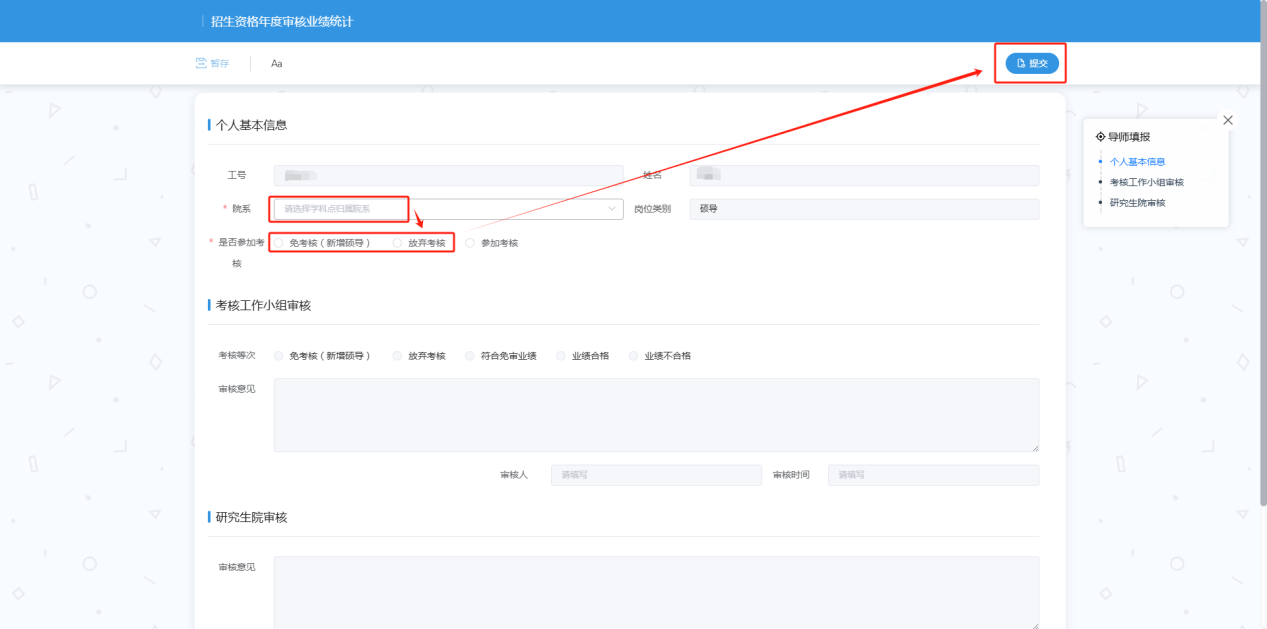Click the 考核工作小组 审核意见 text area
1267x629 pixels.
point(656,415)
